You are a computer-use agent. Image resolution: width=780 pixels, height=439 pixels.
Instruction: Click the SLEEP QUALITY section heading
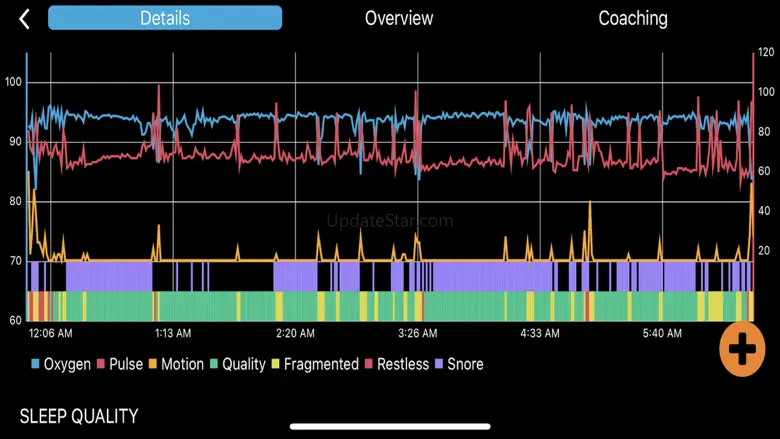coord(79,417)
